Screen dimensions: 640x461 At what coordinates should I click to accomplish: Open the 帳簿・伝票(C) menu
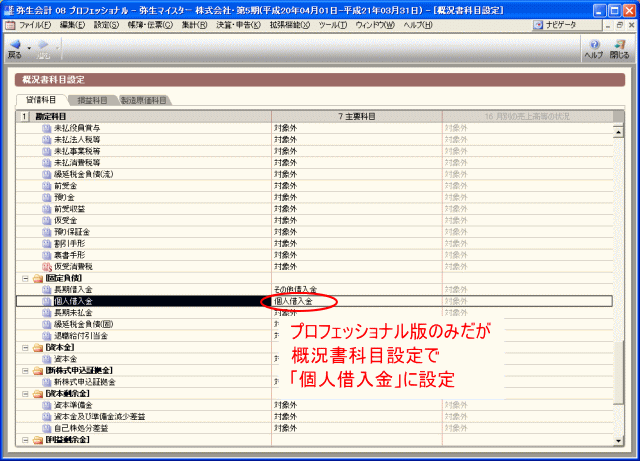150,25
